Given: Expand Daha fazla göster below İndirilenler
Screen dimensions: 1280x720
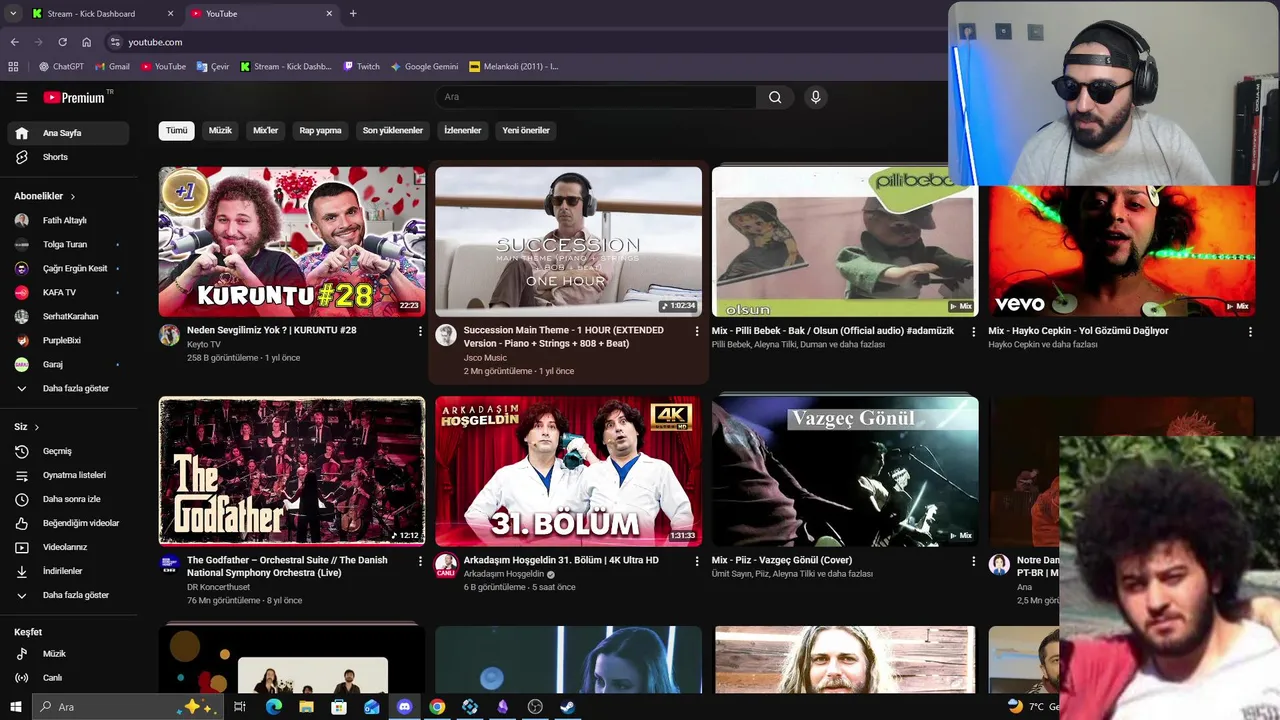Looking at the screenshot, I should point(68,595).
